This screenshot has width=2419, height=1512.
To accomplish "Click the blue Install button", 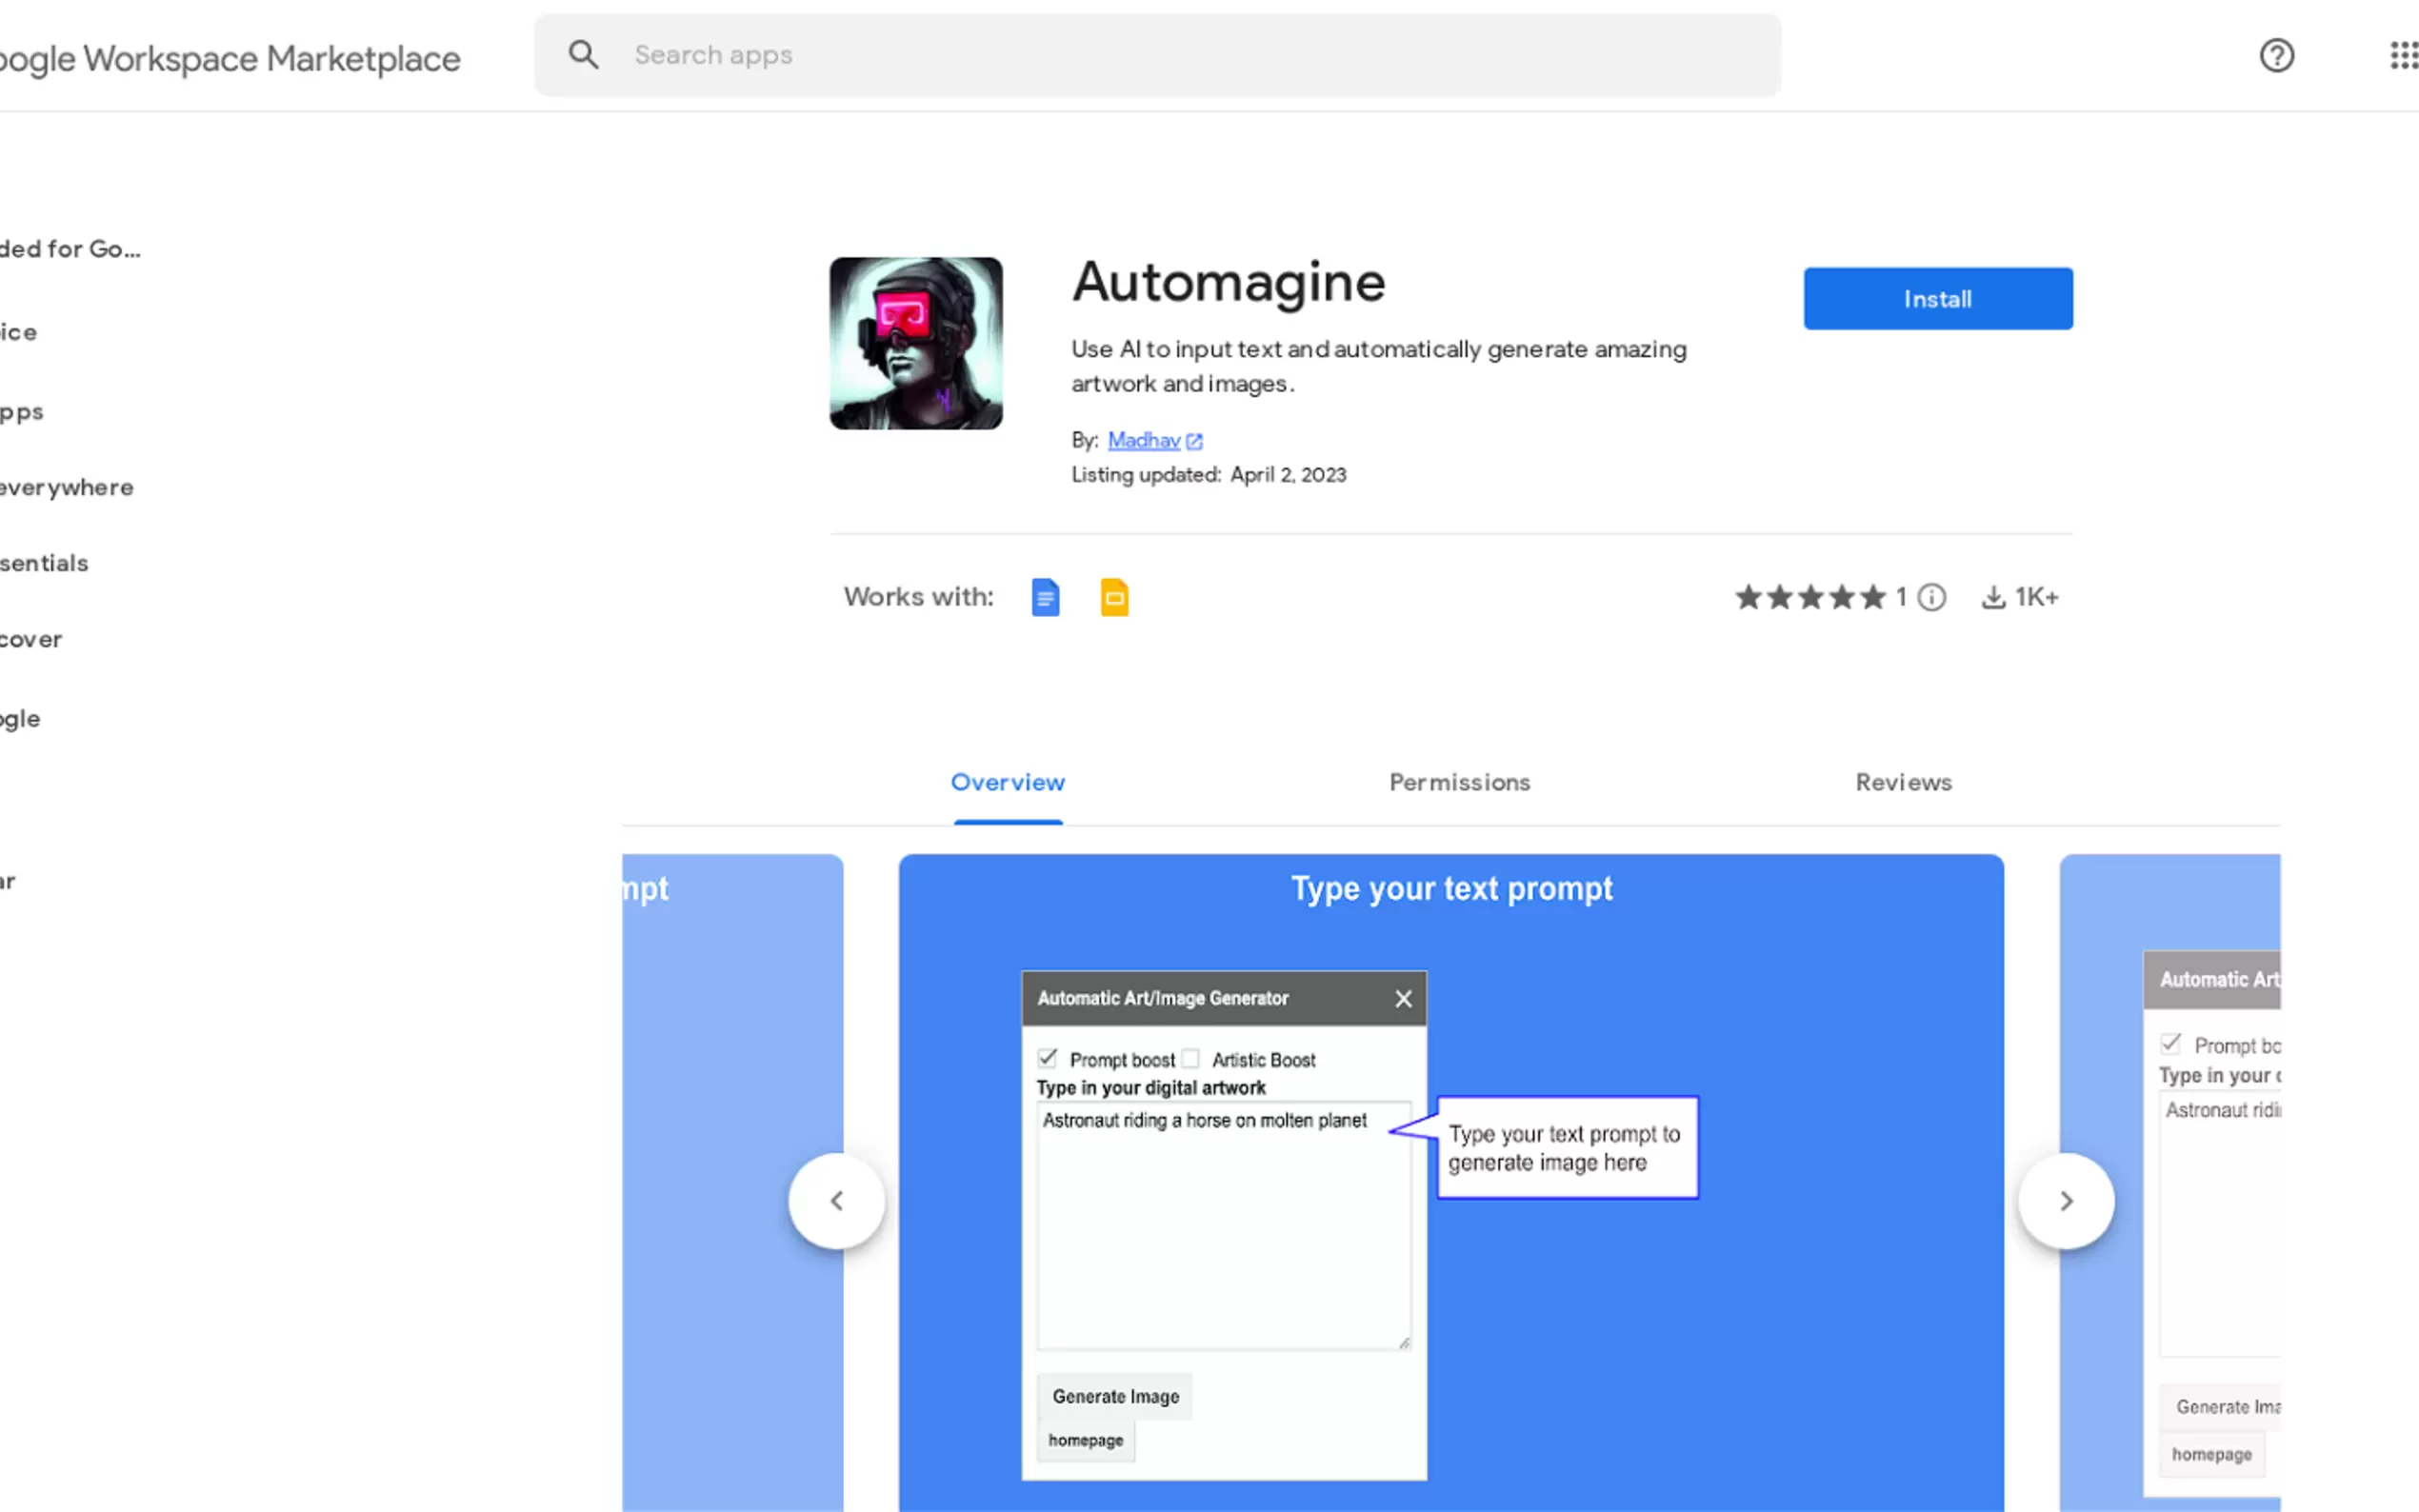I will [x=1937, y=298].
